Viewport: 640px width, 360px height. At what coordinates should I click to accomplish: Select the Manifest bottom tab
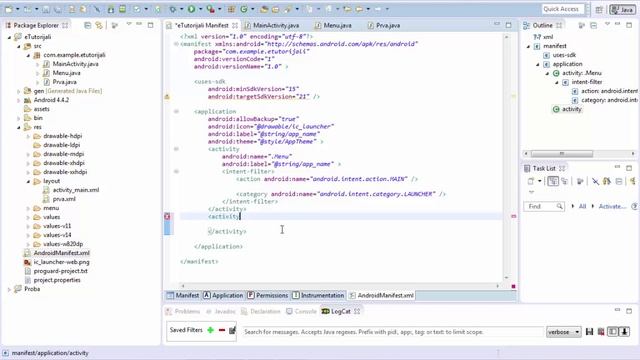pyautogui.click(x=183, y=296)
